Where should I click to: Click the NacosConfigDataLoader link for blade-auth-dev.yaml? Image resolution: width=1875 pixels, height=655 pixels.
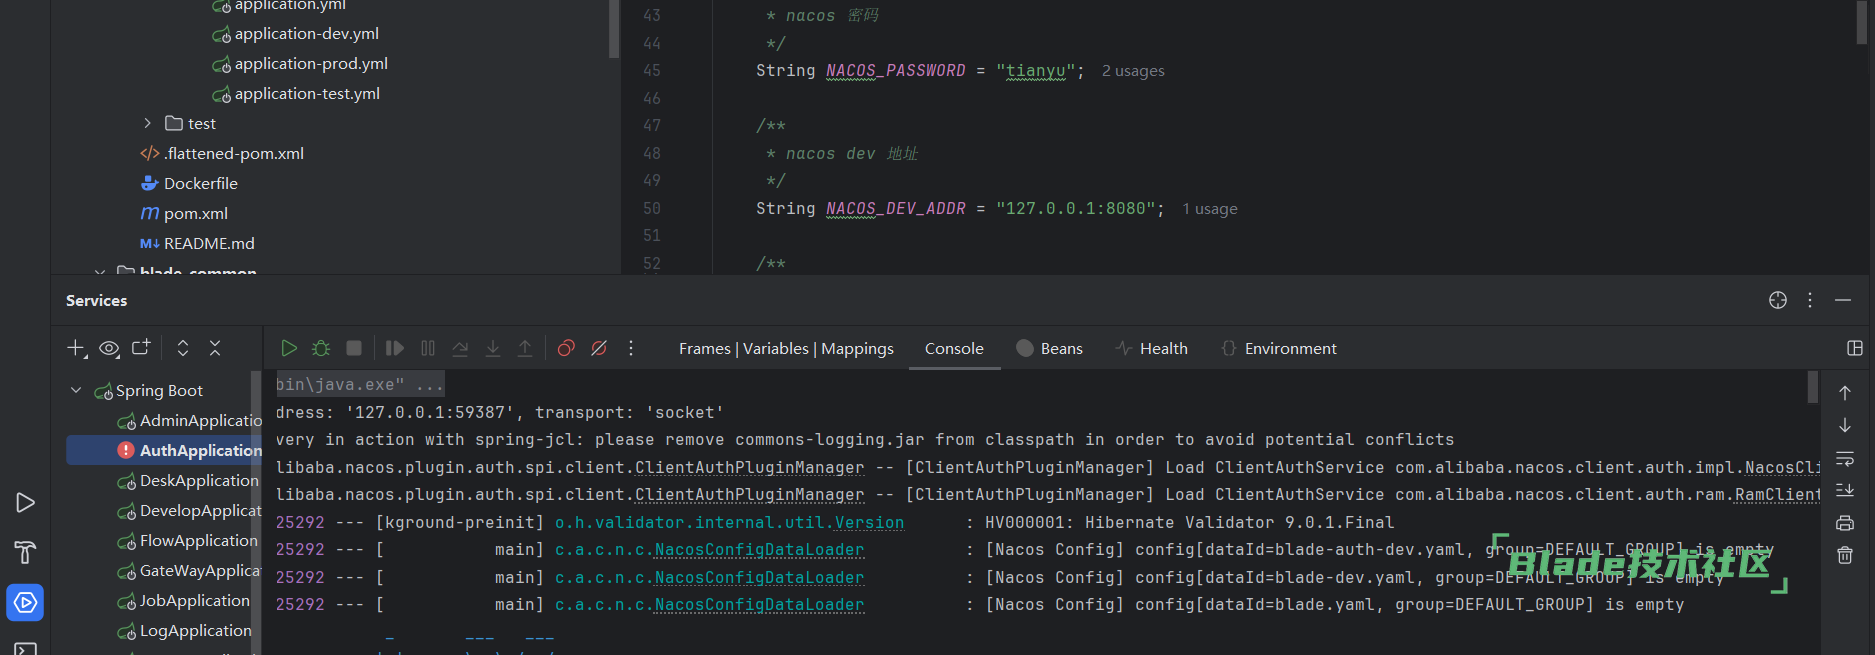(x=759, y=550)
